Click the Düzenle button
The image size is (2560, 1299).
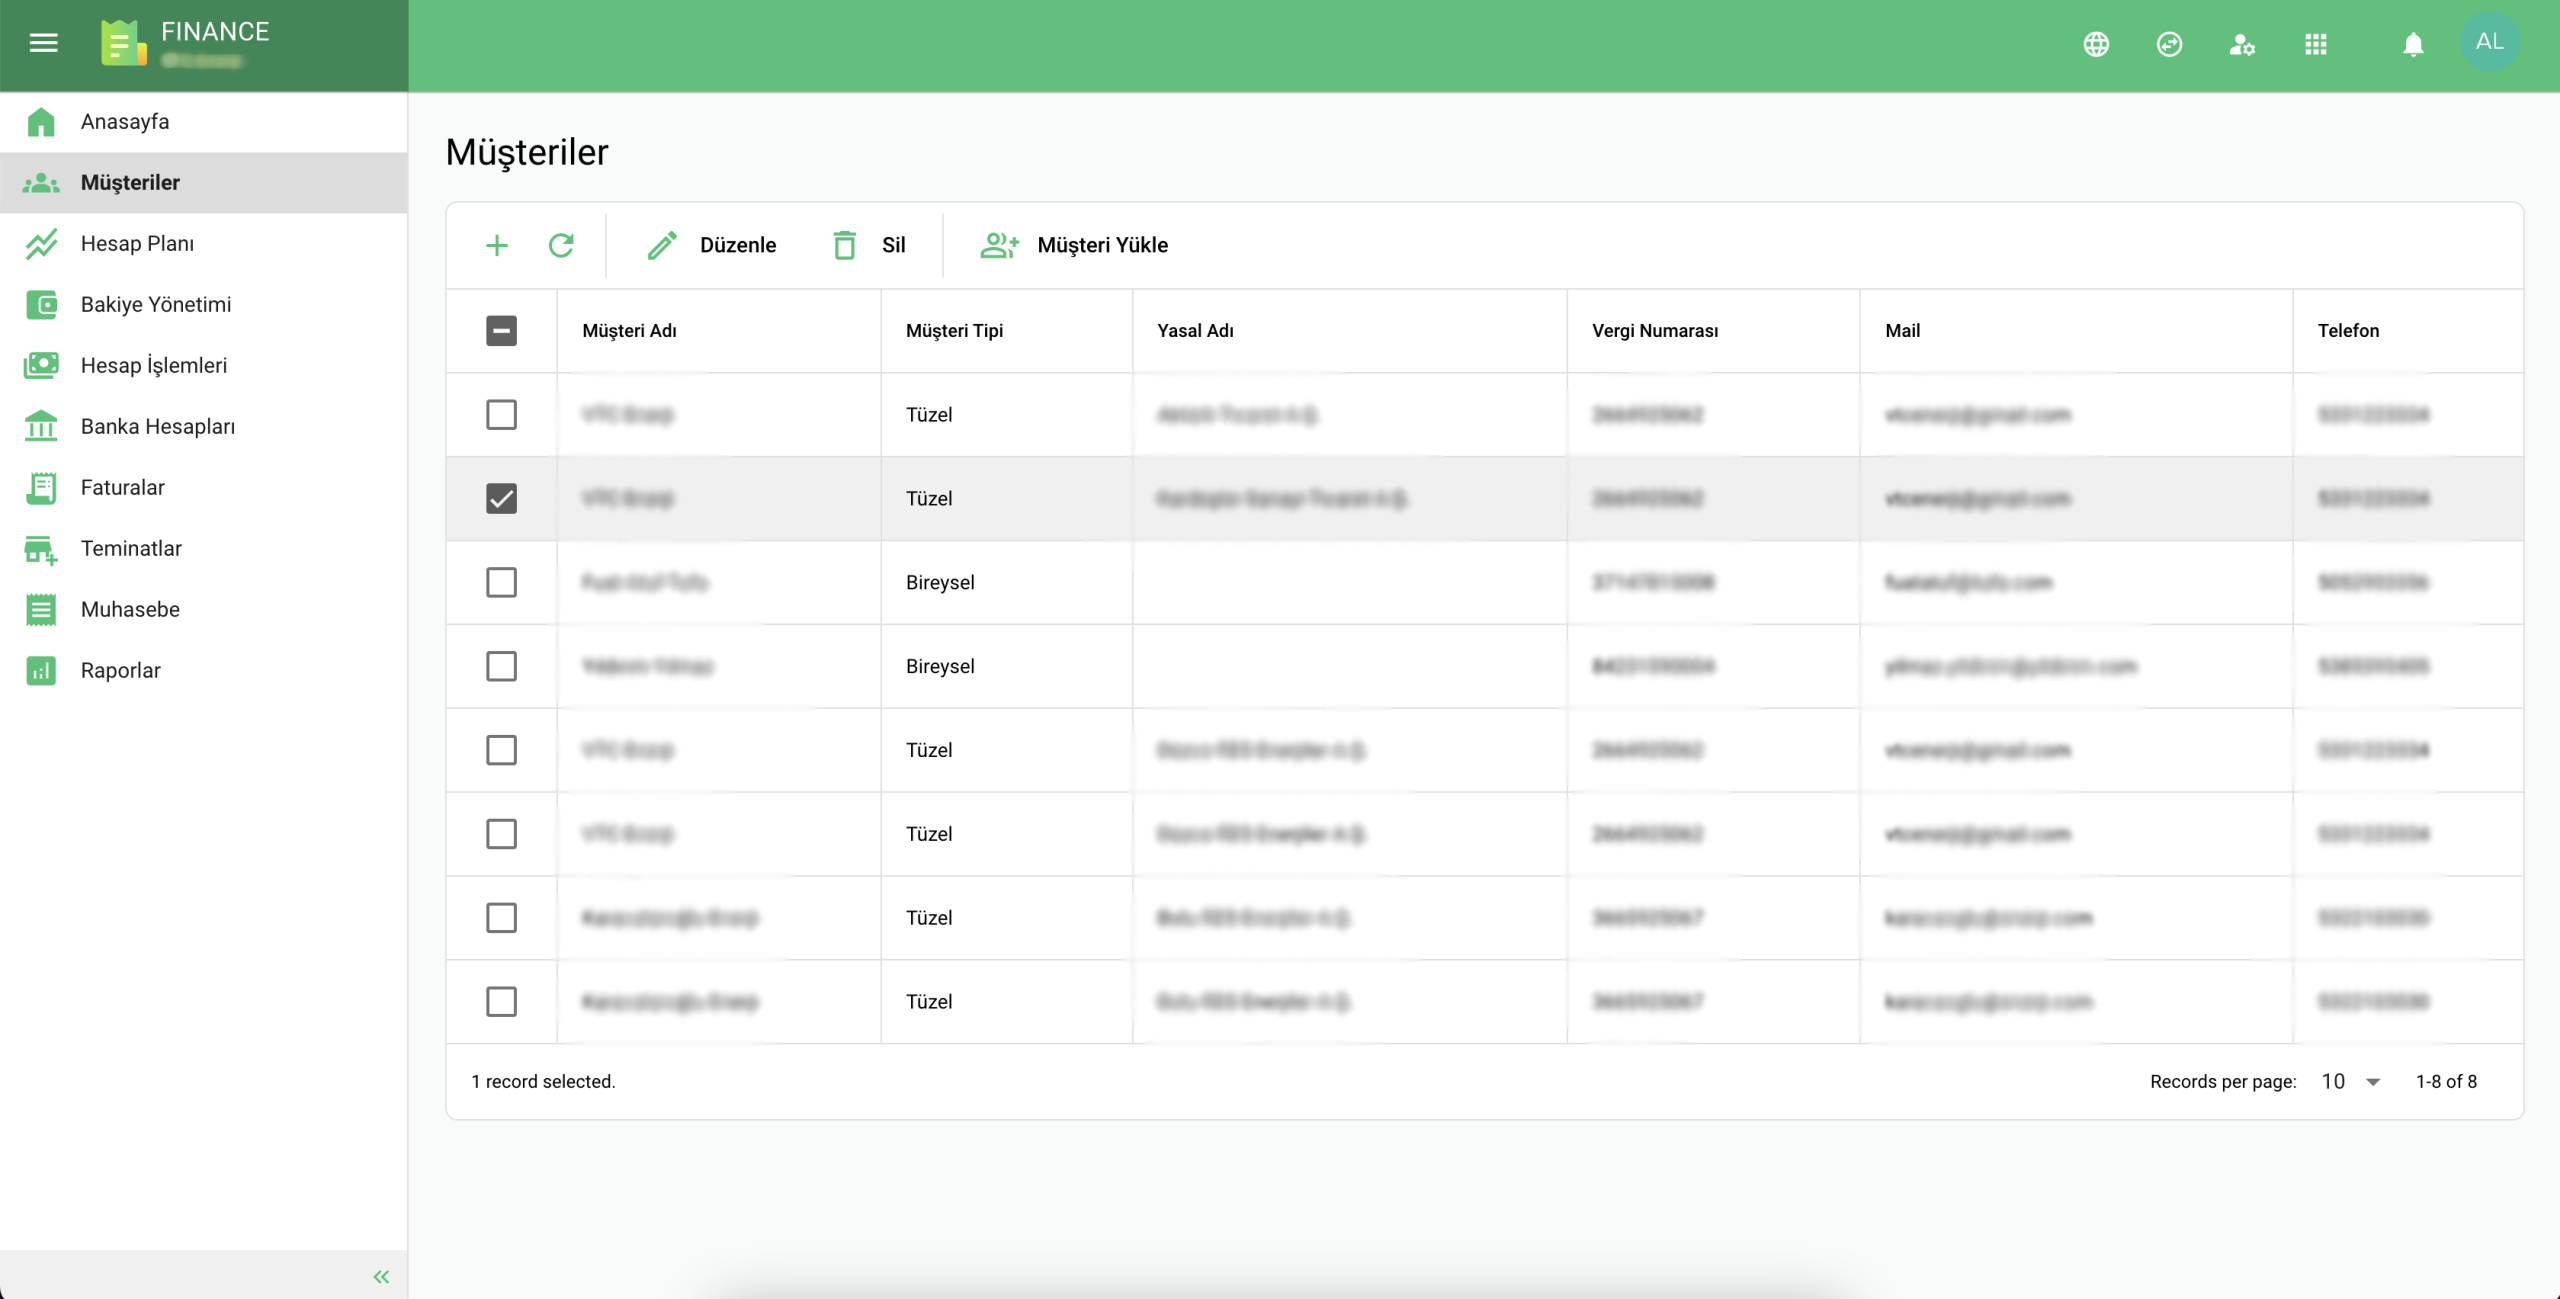pos(712,245)
